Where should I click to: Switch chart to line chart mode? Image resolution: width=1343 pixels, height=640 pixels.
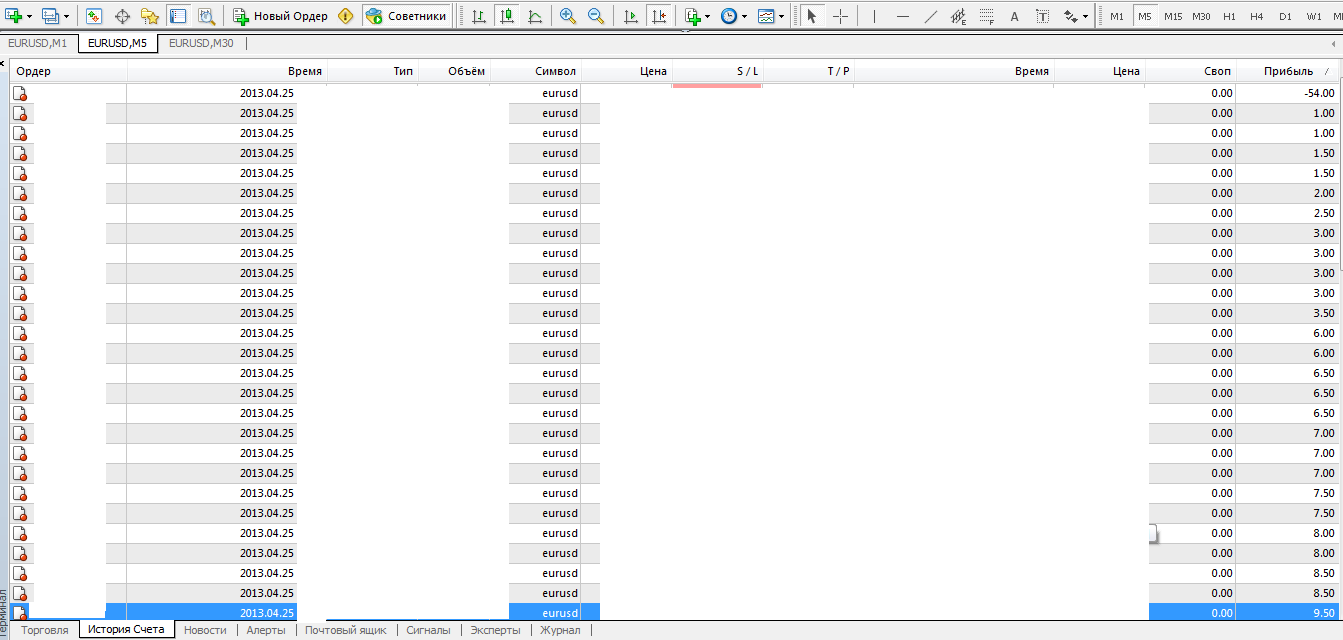pyautogui.click(x=535, y=16)
